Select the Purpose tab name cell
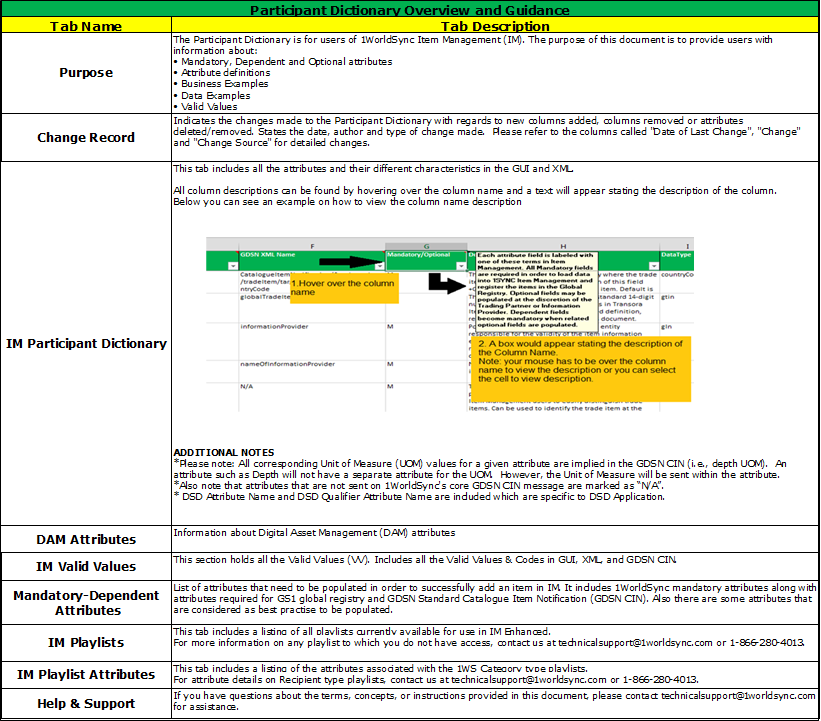The width and height of the screenshot is (821, 721). click(x=86, y=73)
